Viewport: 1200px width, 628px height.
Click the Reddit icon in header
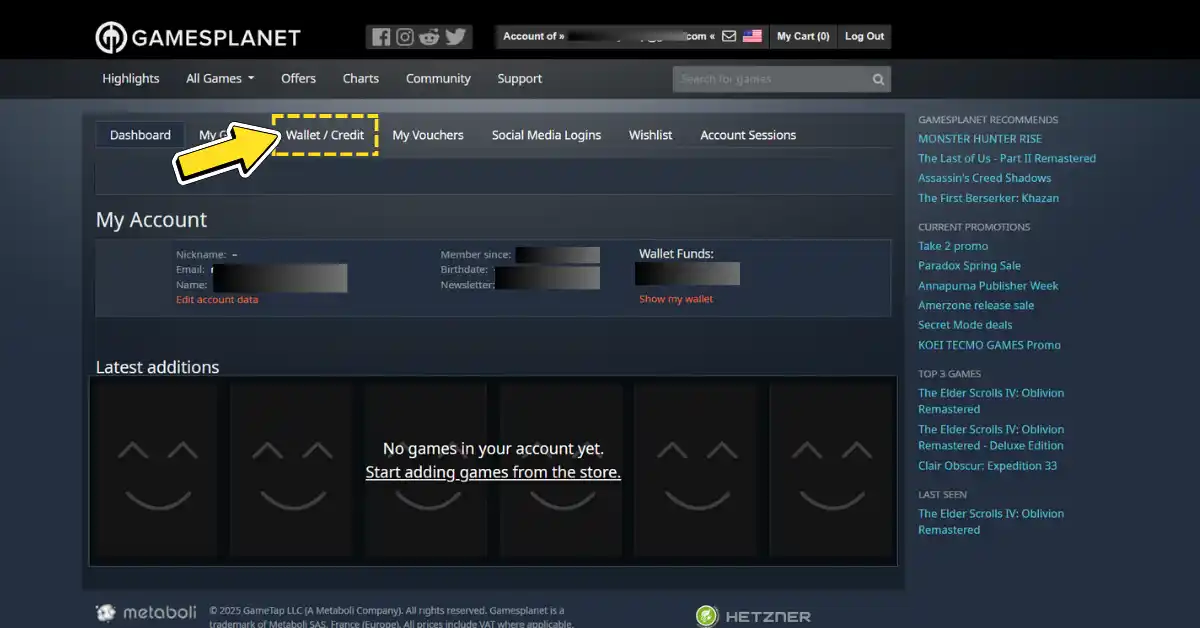point(430,37)
